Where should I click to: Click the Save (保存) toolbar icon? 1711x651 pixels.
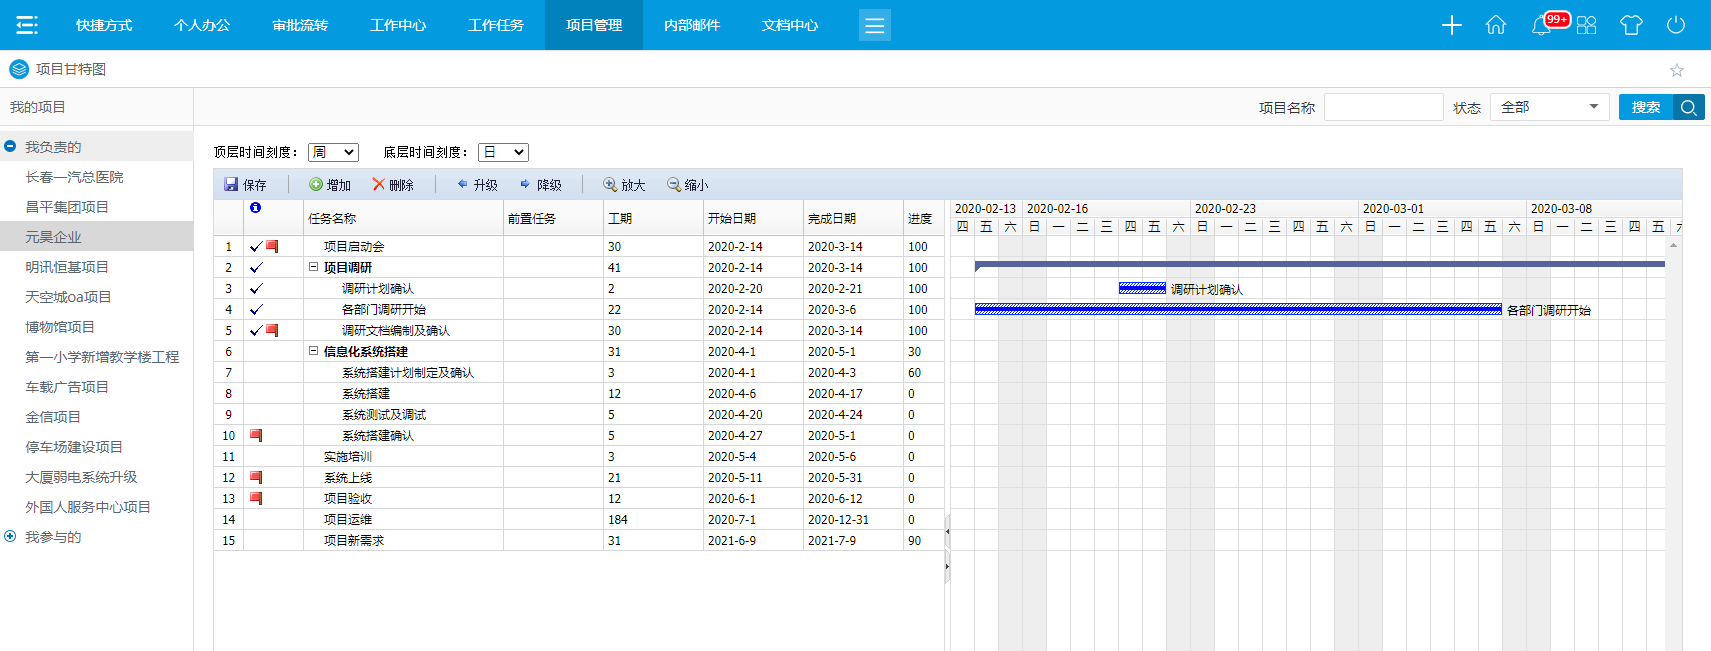[x=231, y=185]
